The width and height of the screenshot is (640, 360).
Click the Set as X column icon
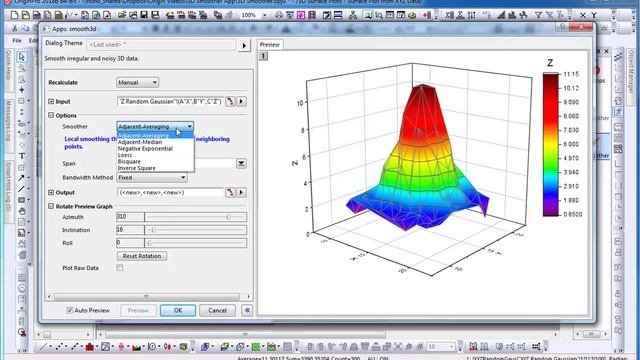click(x=583, y=16)
